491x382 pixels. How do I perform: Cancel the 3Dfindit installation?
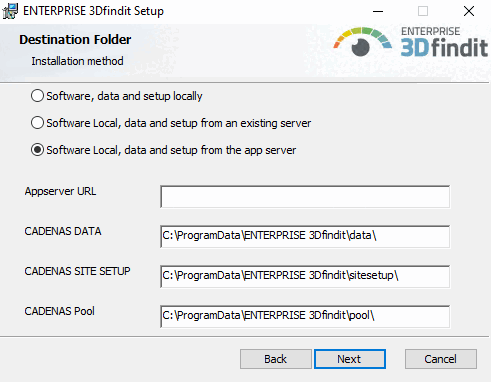(x=441, y=359)
